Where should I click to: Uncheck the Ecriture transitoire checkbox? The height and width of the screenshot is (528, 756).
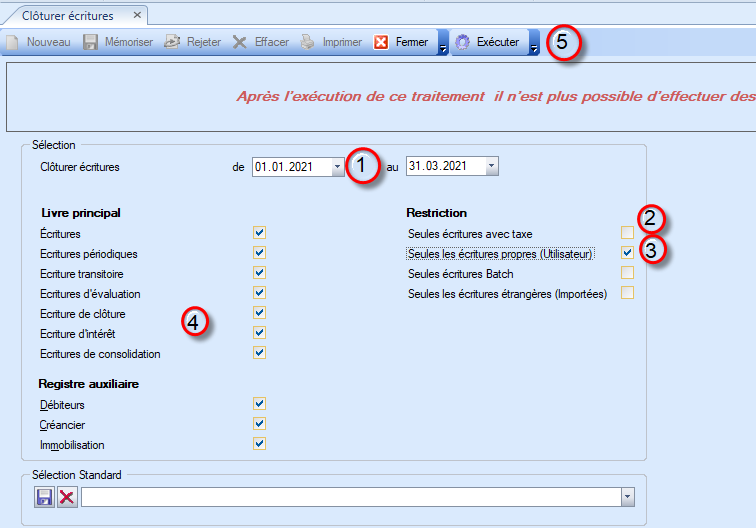tap(259, 273)
